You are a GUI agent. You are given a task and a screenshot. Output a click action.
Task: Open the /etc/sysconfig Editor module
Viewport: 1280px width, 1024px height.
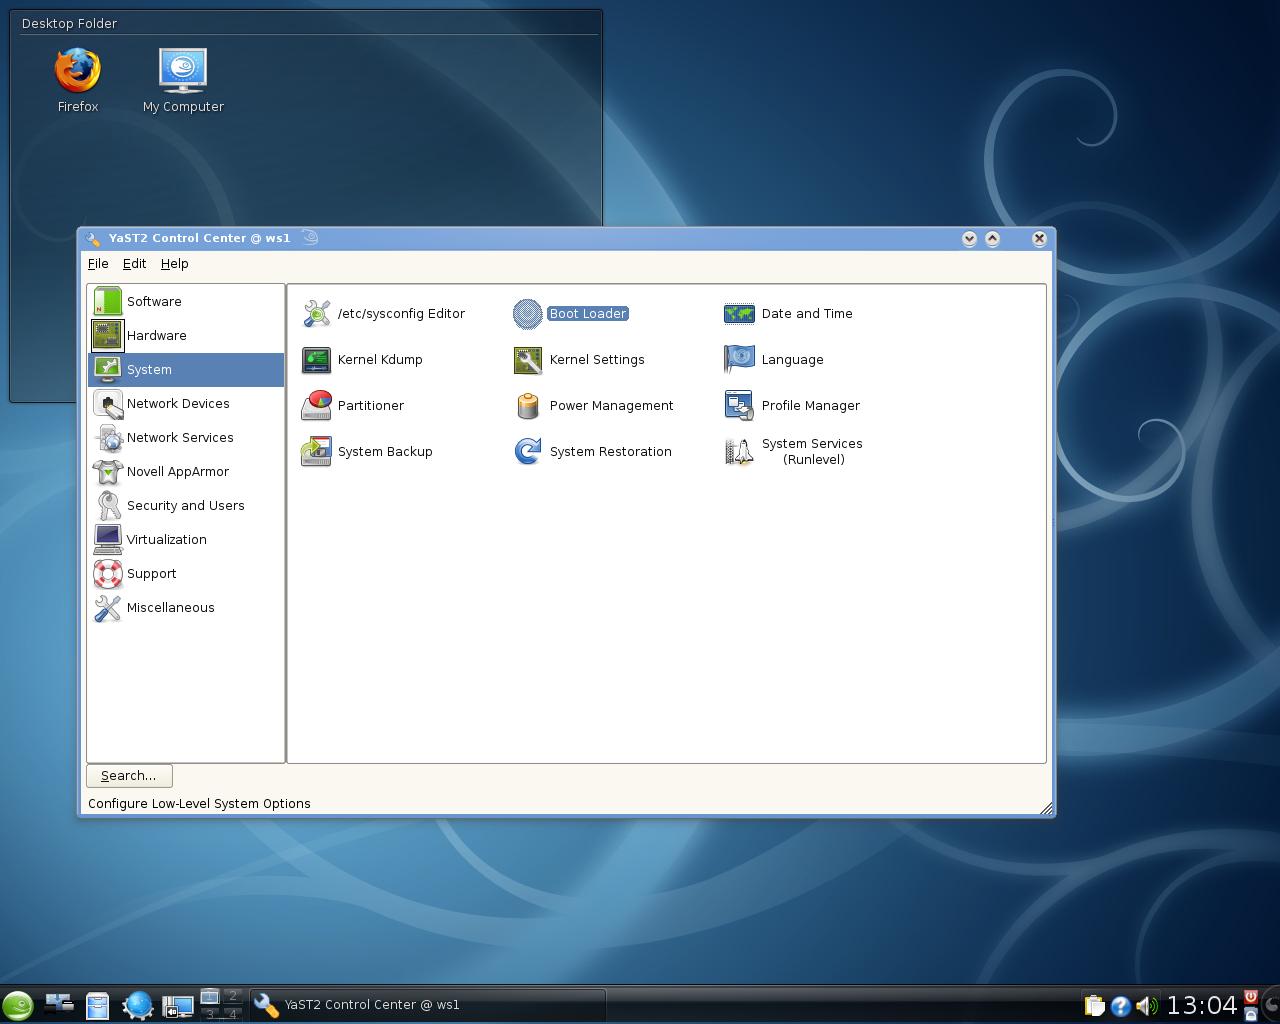pos(384,313)
